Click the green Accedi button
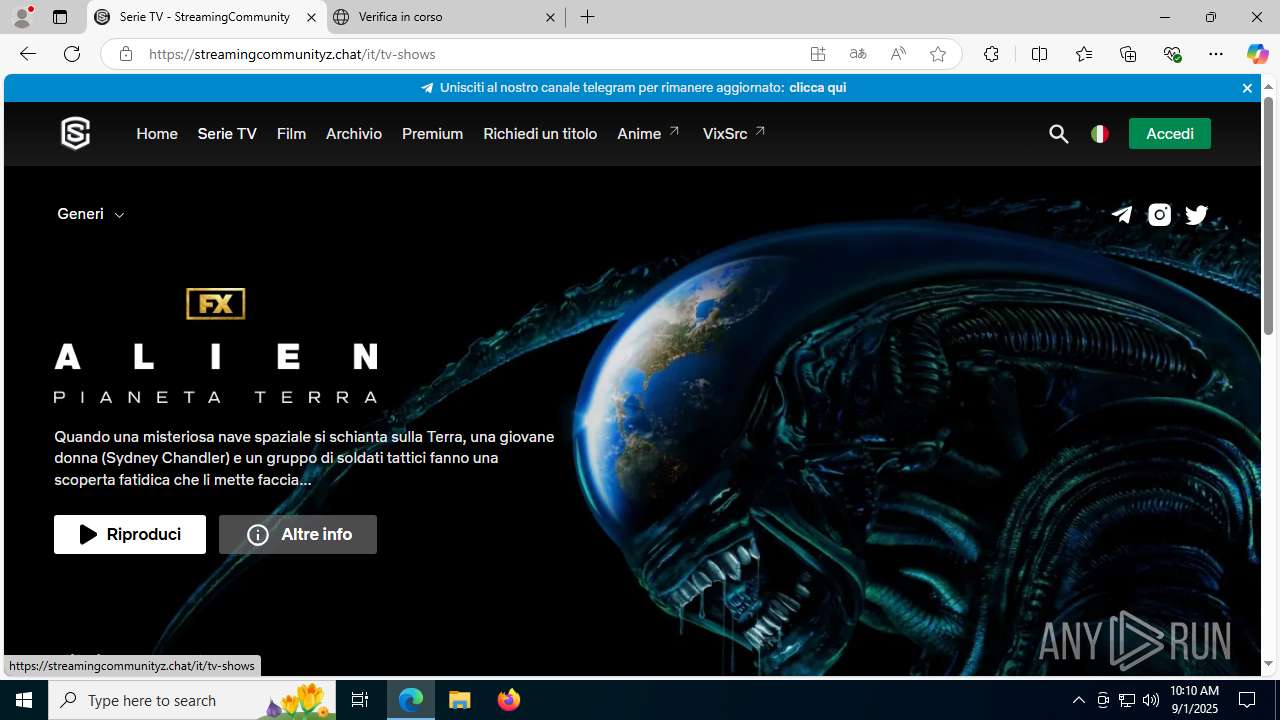The width and height of the screenshot is (1280, 720). point(1170,134)
